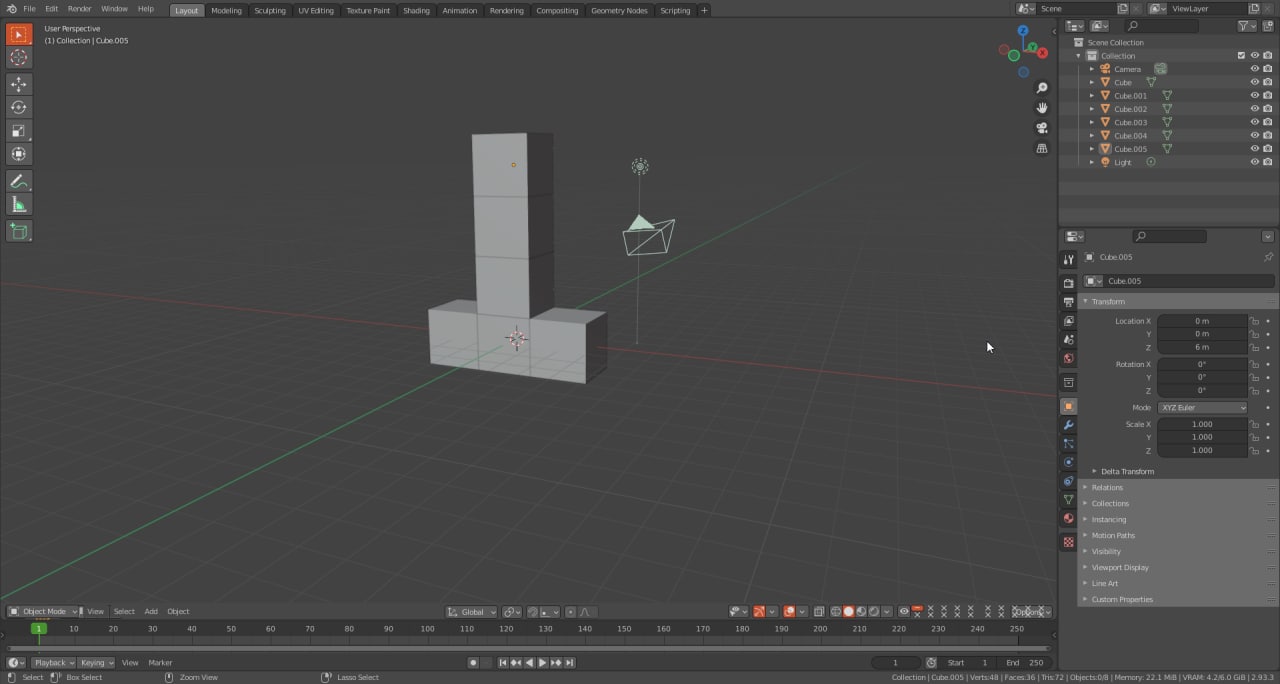1280x684 pixels.
Task: Select the Rotate tool
Action: [x=18, y=107]
